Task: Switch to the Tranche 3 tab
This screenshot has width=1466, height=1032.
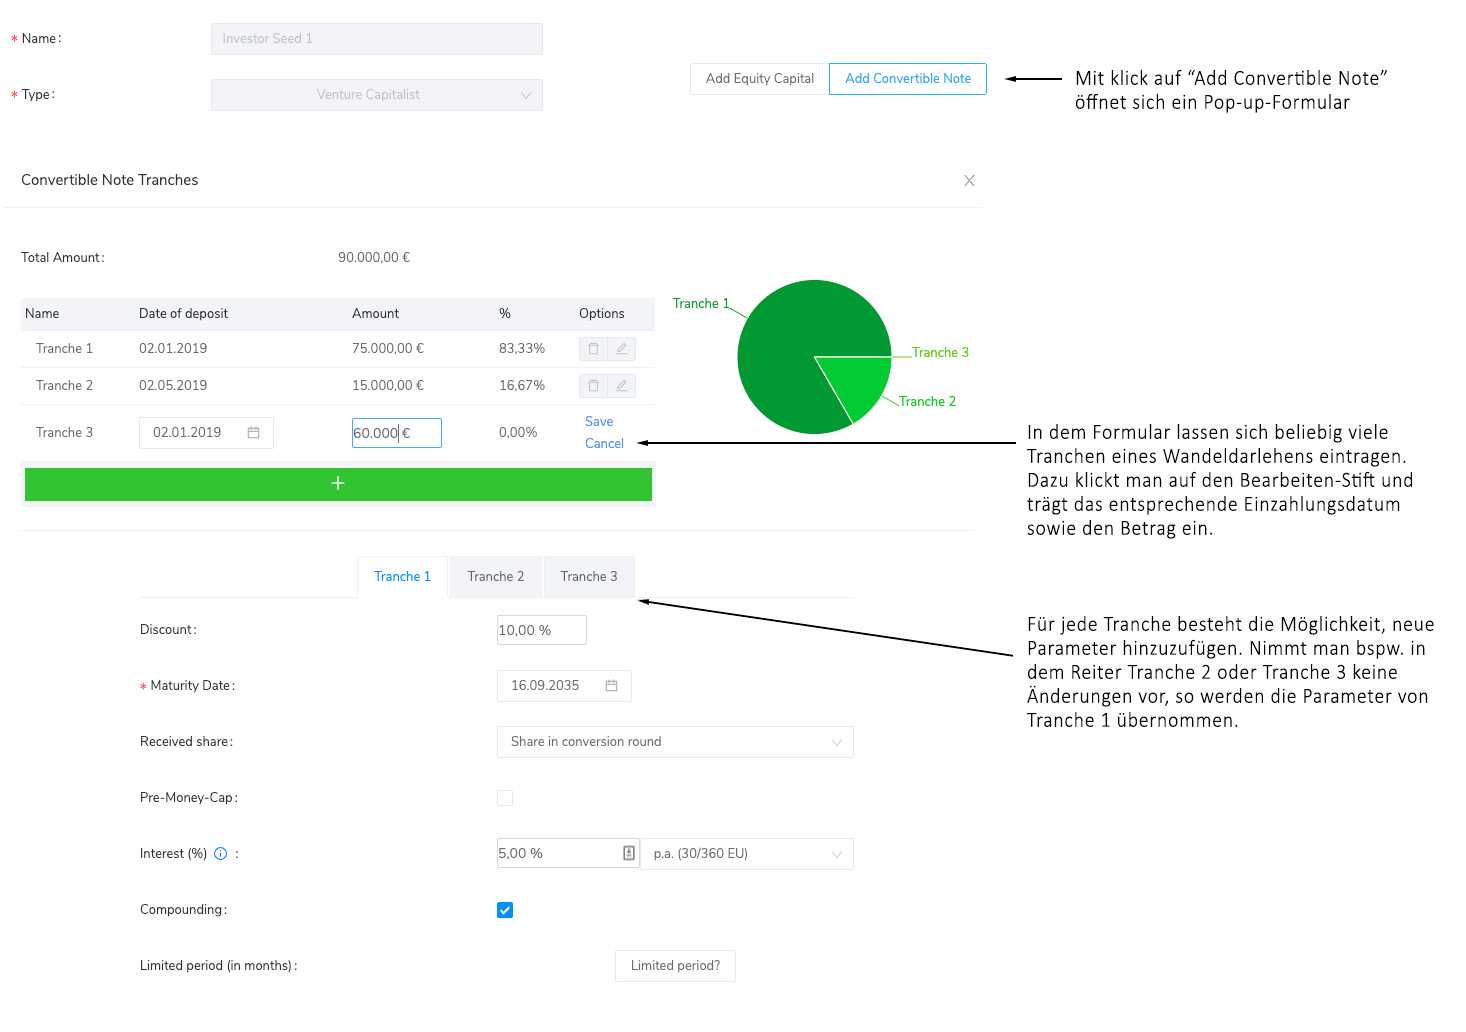Action: click(589, 577)
